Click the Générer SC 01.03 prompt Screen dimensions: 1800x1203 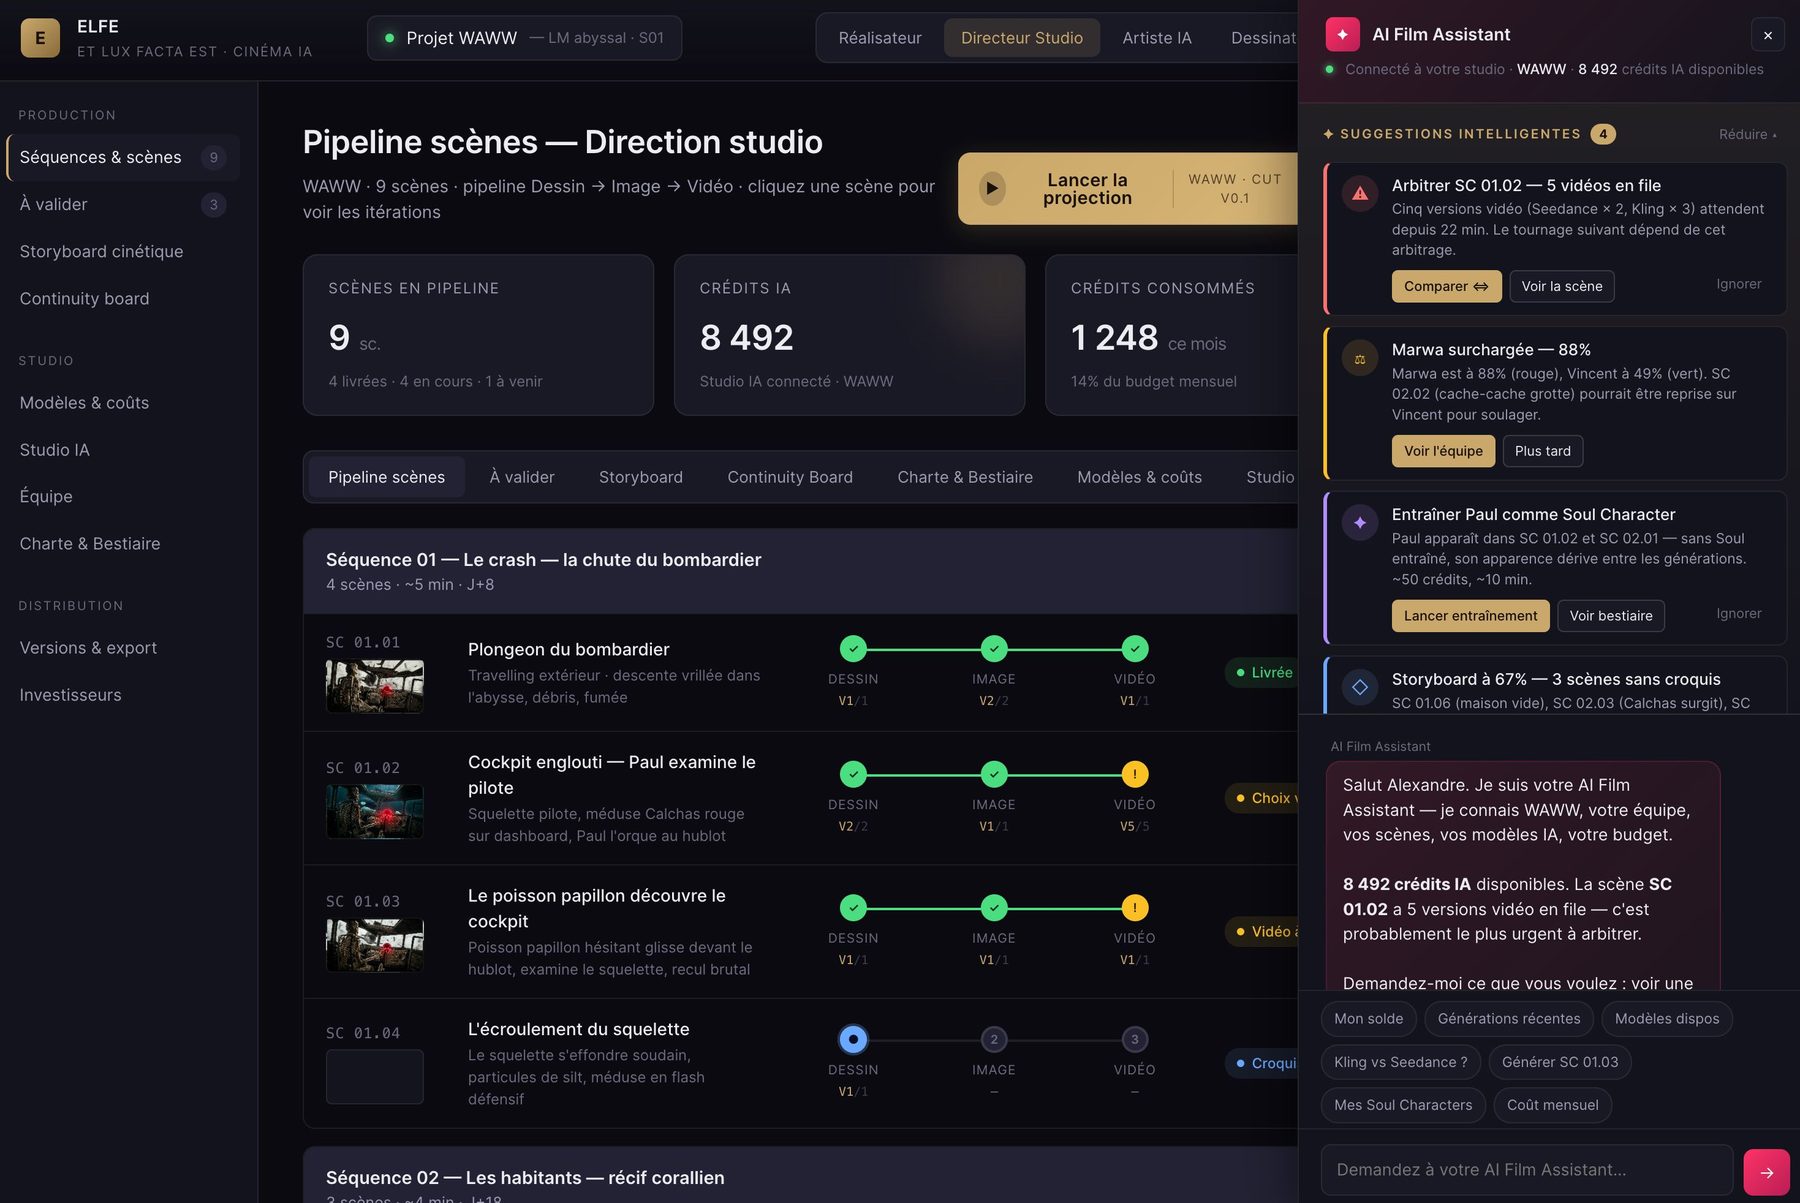1560,1062
